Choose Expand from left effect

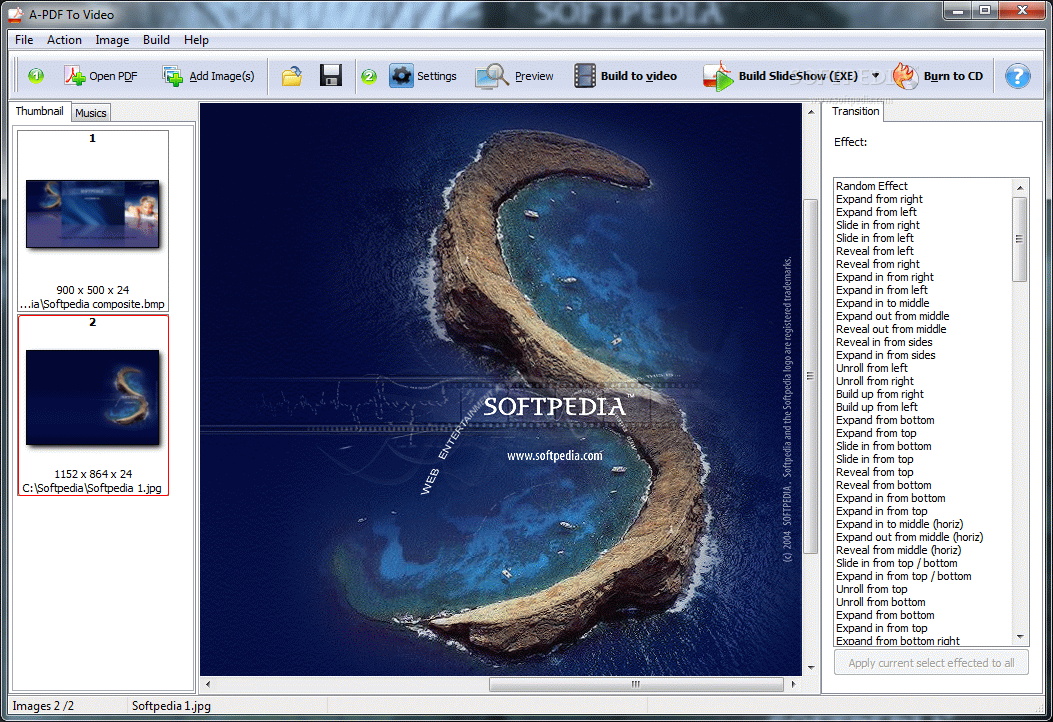(x=876, y=212)
